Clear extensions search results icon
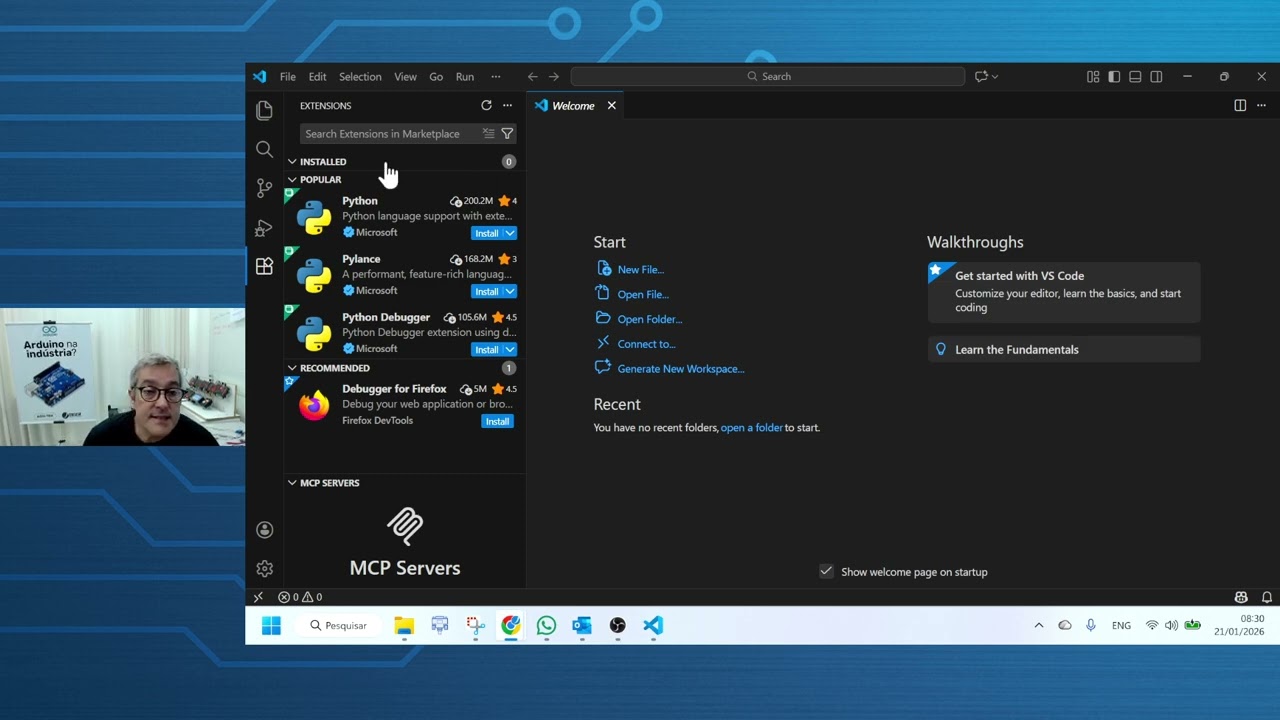 coord(488,133)
